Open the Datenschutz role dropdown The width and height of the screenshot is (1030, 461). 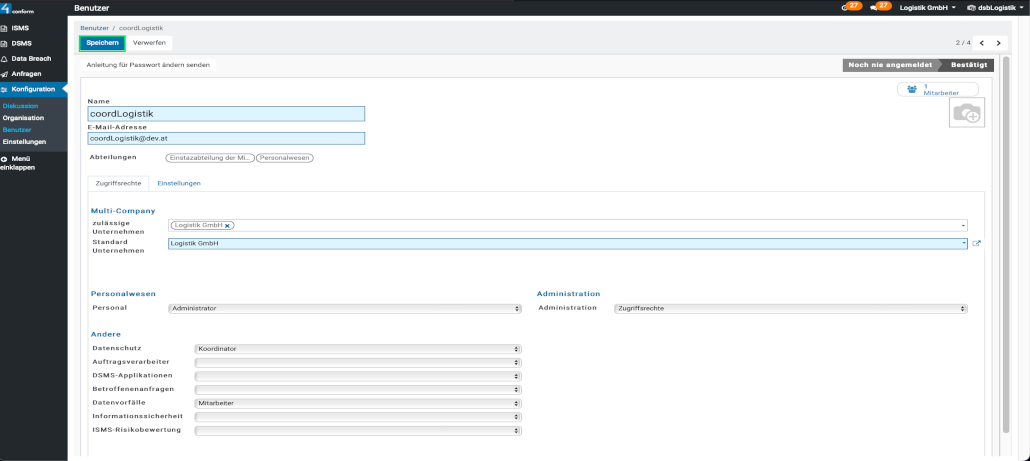pyautogui.click(x=357, y=348)
